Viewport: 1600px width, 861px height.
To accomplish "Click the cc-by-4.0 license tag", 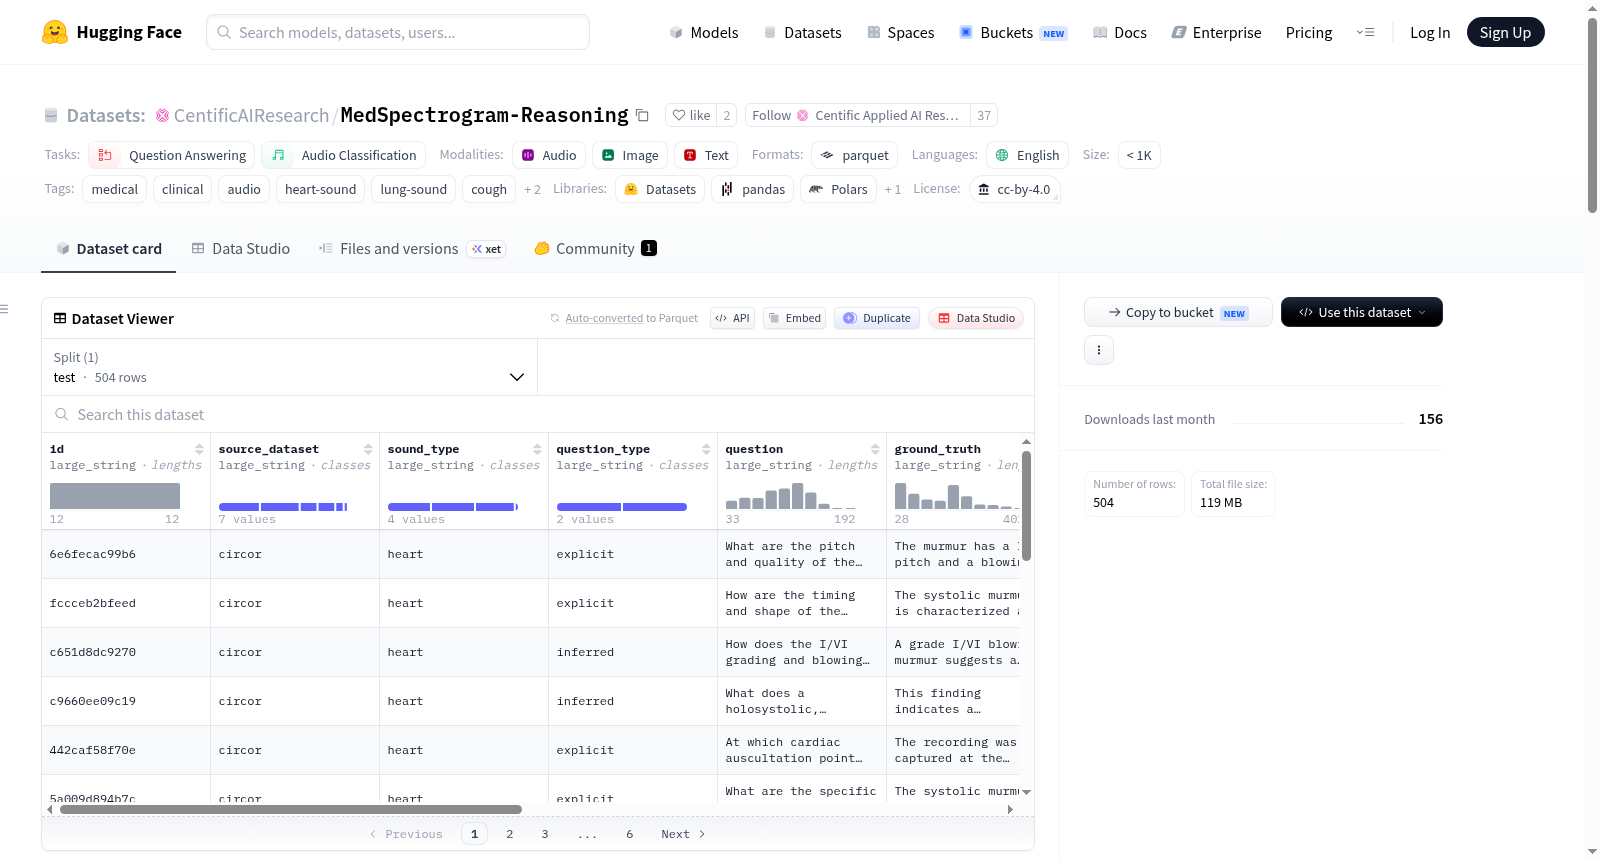I will [1014, 189].
